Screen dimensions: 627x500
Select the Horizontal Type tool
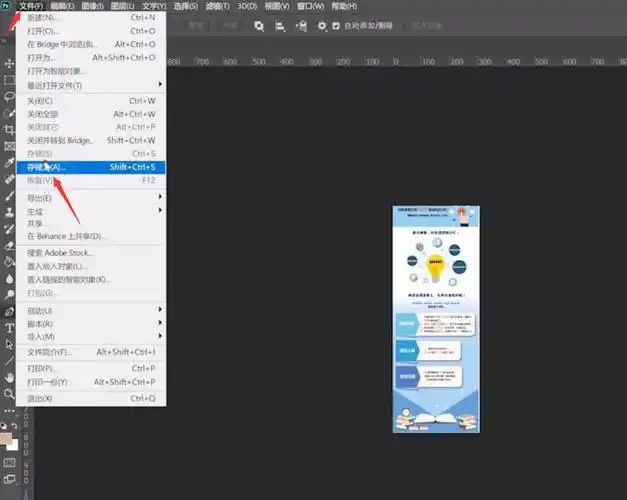(10, 328)
